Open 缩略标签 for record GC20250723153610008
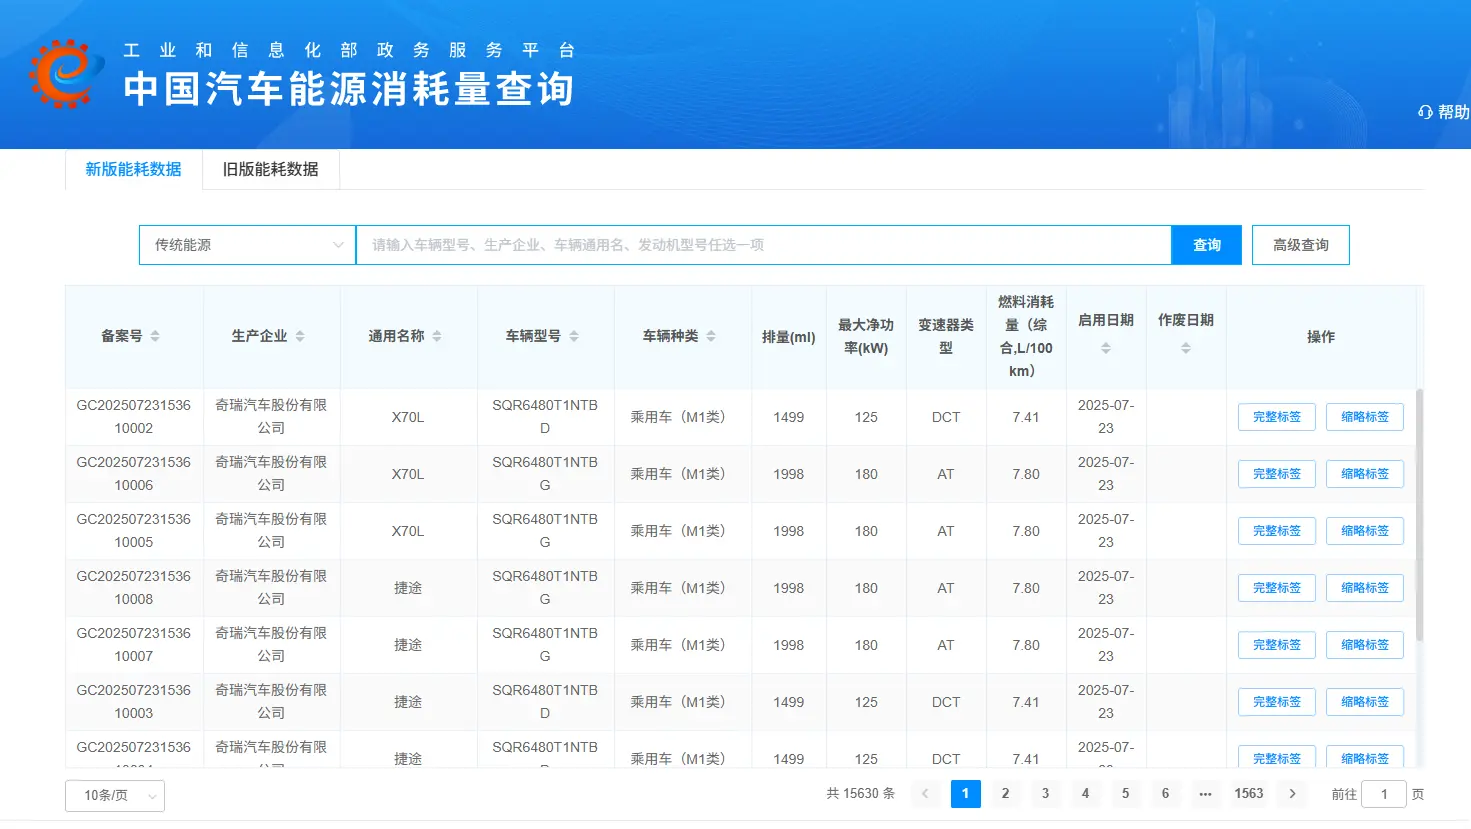This screenshot has width=1471, height=829. (1365, 588)
